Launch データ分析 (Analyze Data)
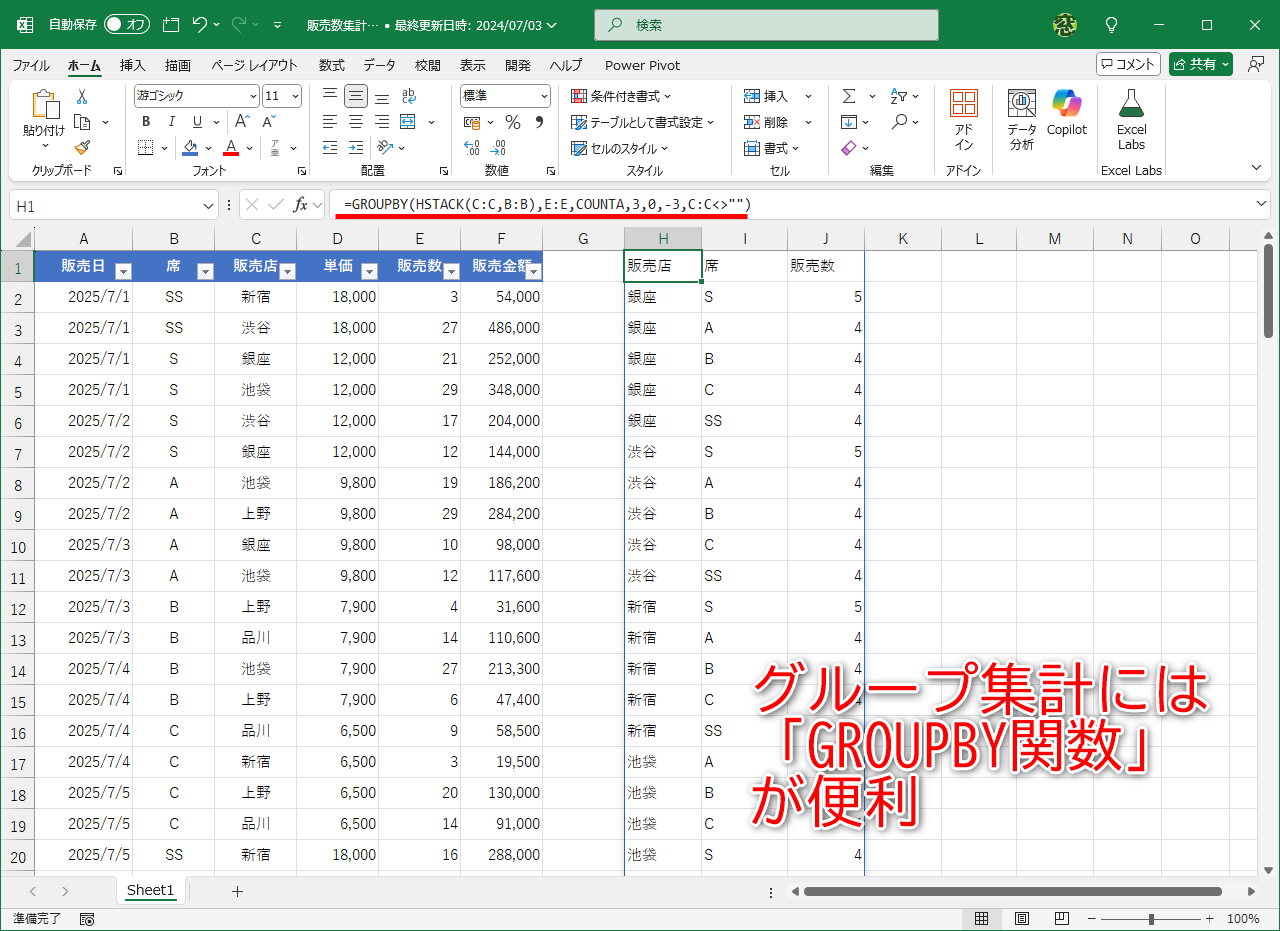 coord(1020,115)
